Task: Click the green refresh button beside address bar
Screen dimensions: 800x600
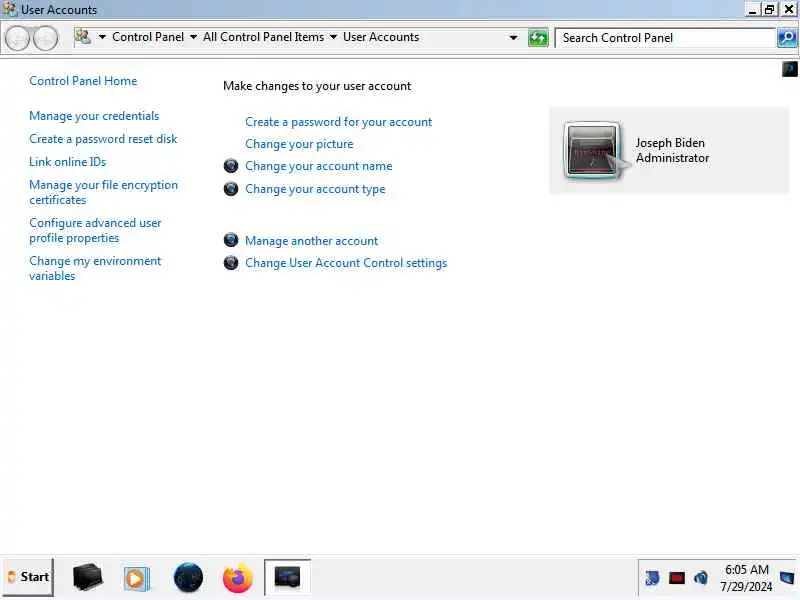Action: [x=538, y=38]
